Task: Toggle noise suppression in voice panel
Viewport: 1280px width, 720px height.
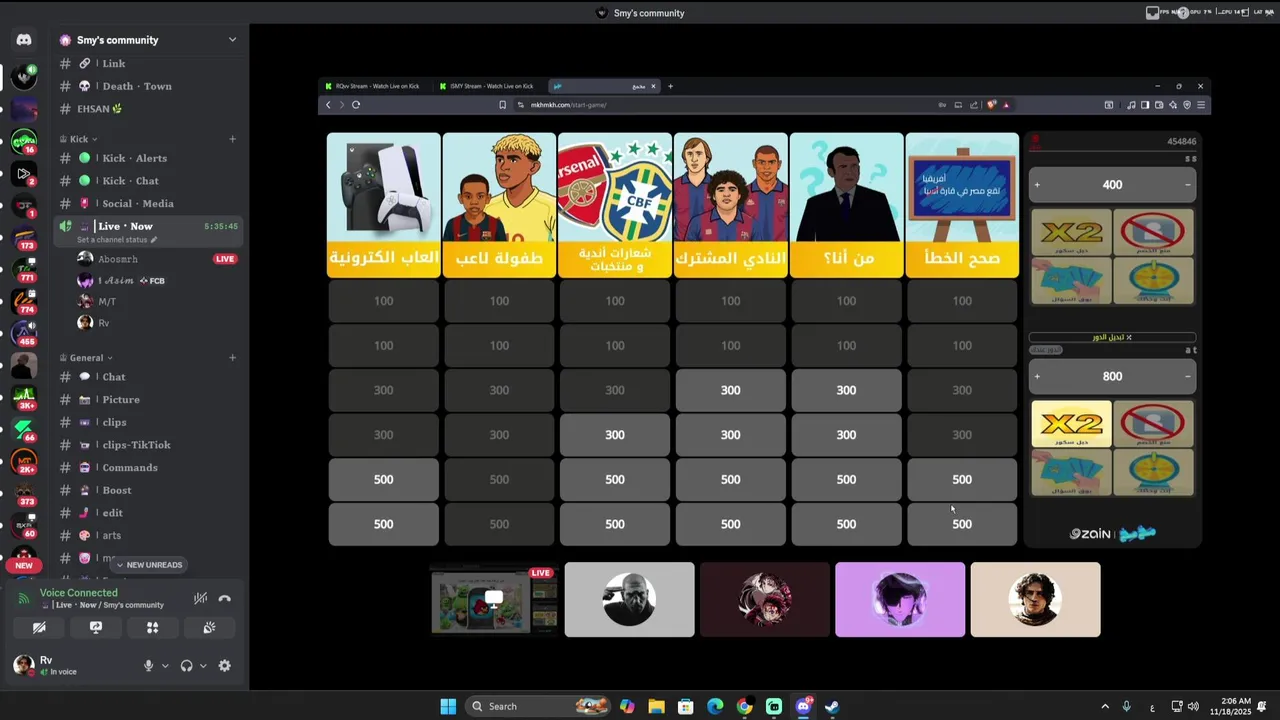Action: pyautogui.click(x=200, y=599)
